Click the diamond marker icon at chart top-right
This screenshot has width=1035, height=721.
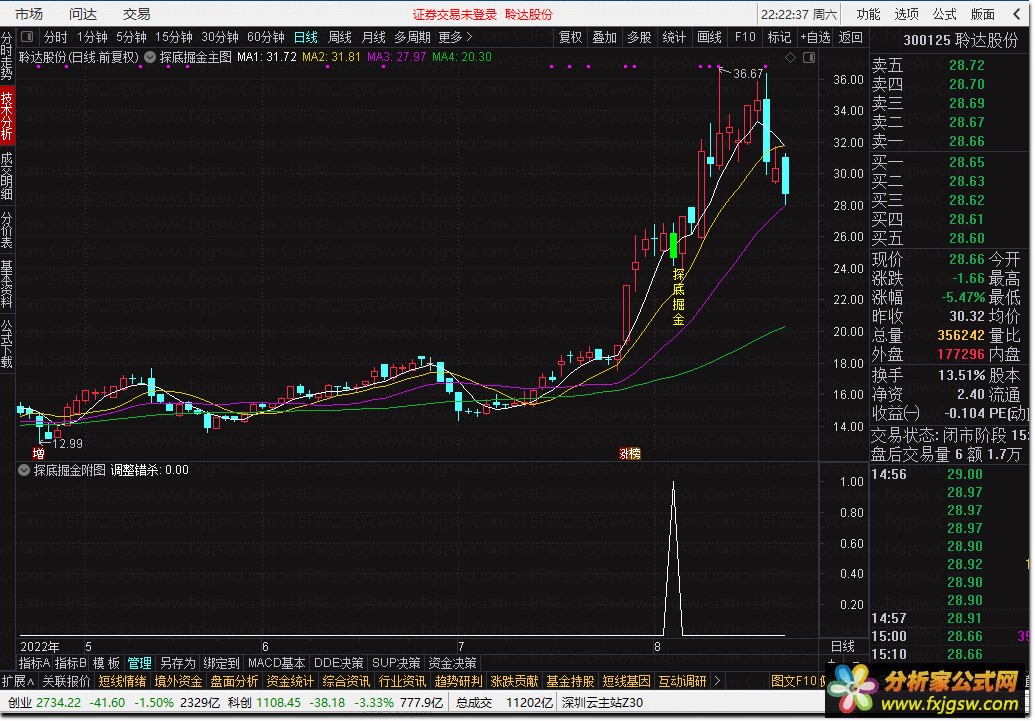pos(790,58)
